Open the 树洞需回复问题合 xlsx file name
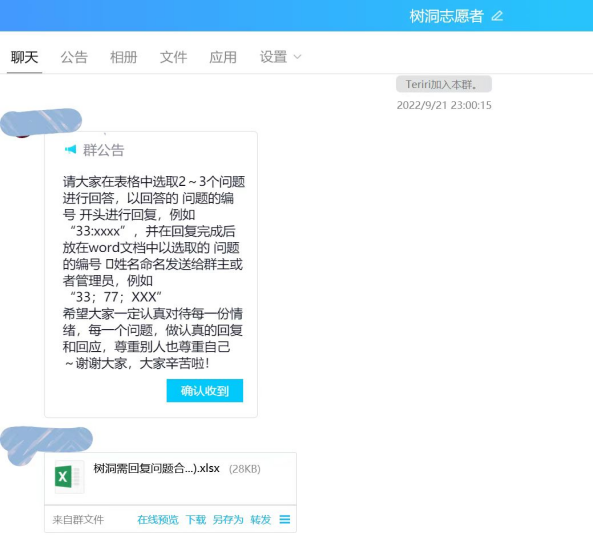The width and height of the screenshot is (593, 544). tap(157, 468)
